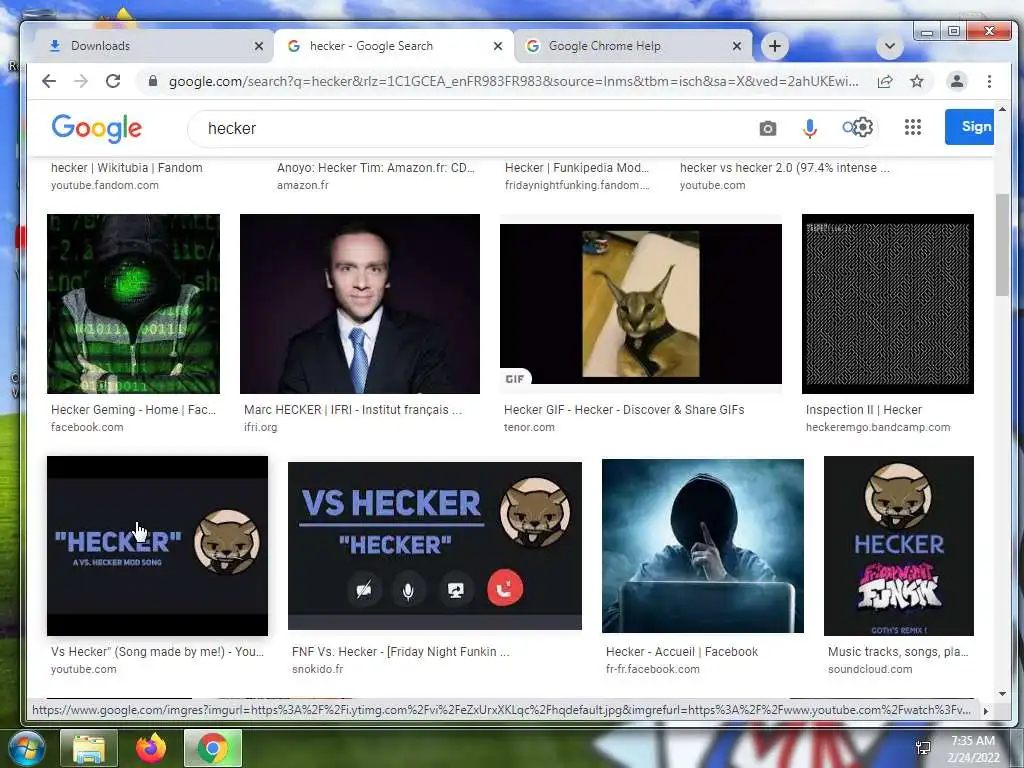
Task: Open Music tracks, songs soundcloud link
Action: click(x=898, y=652)
